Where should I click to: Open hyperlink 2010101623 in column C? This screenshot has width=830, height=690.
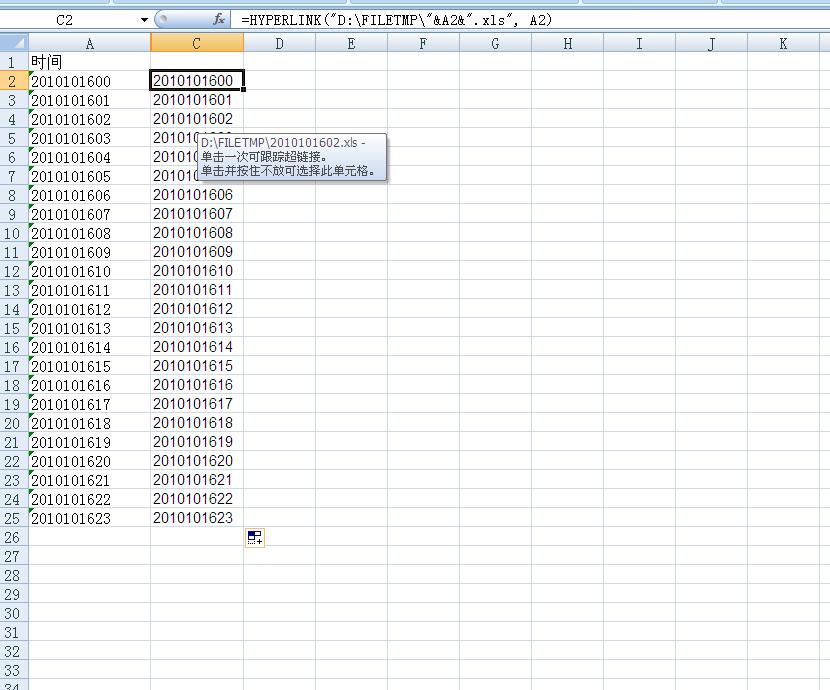192,518
